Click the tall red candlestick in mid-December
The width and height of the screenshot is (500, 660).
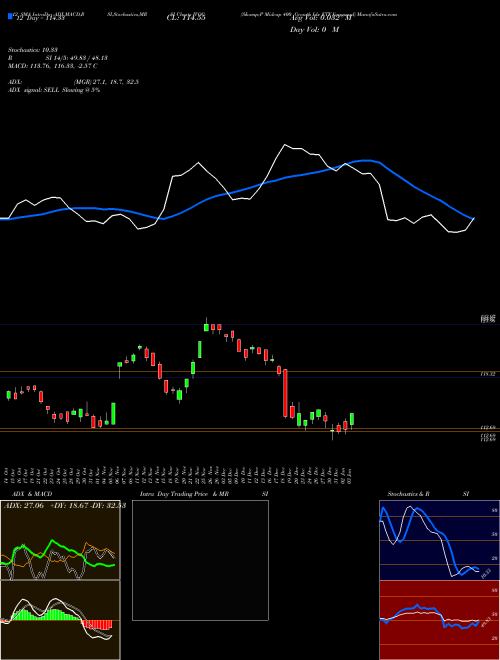point(285,393)
